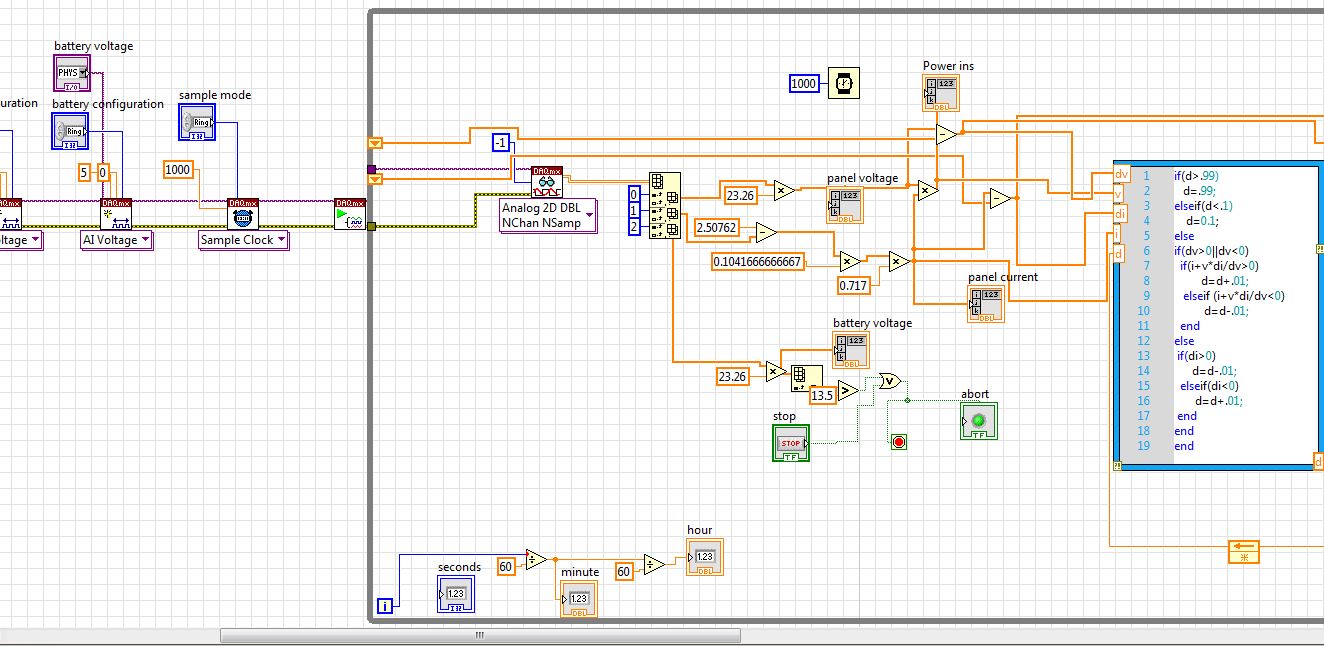1324x646 pixels.
Task: Click the OR gate function
Action: pyautogui.click(x=889, y=380)
